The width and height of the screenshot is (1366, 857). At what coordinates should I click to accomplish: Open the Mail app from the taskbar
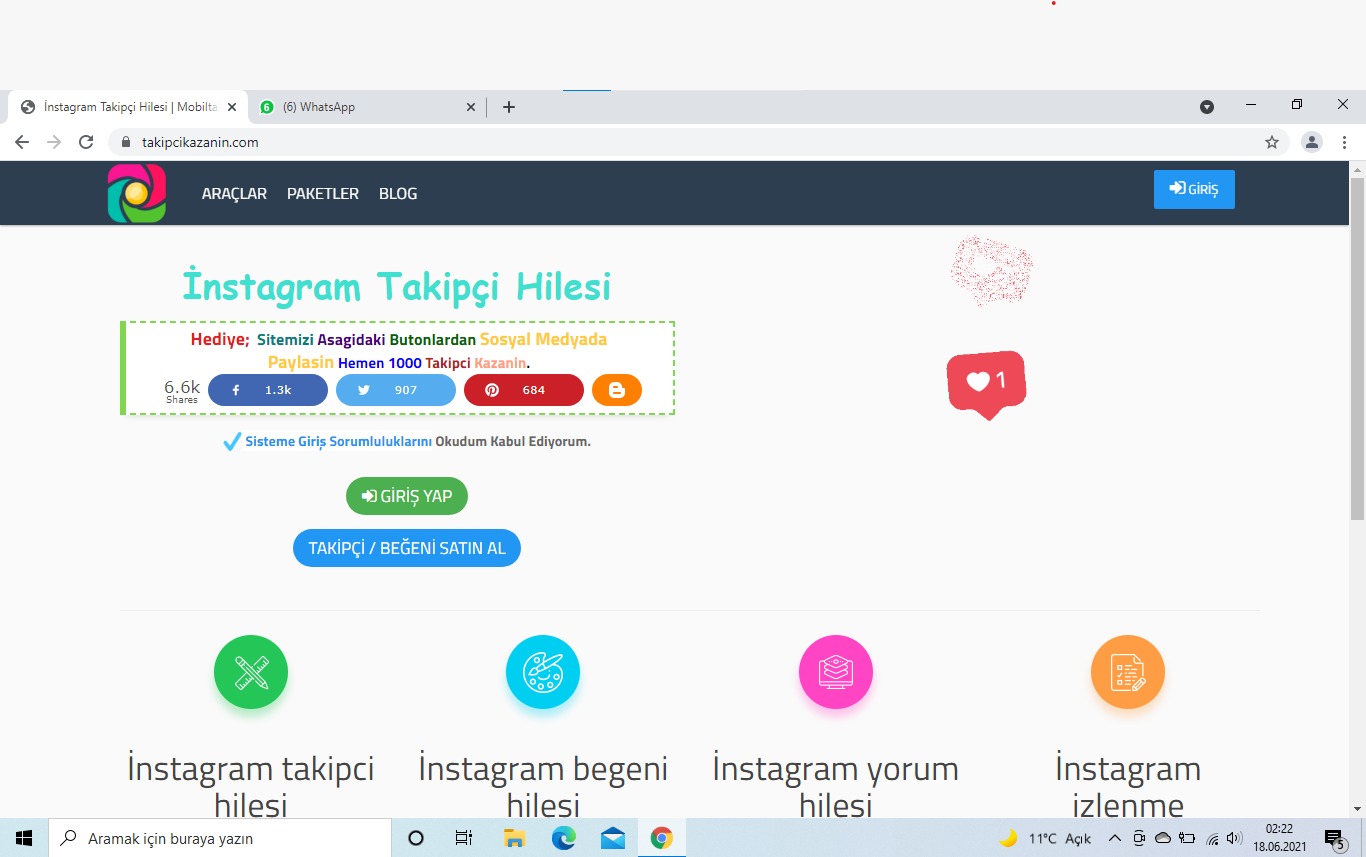pos(613,838)
